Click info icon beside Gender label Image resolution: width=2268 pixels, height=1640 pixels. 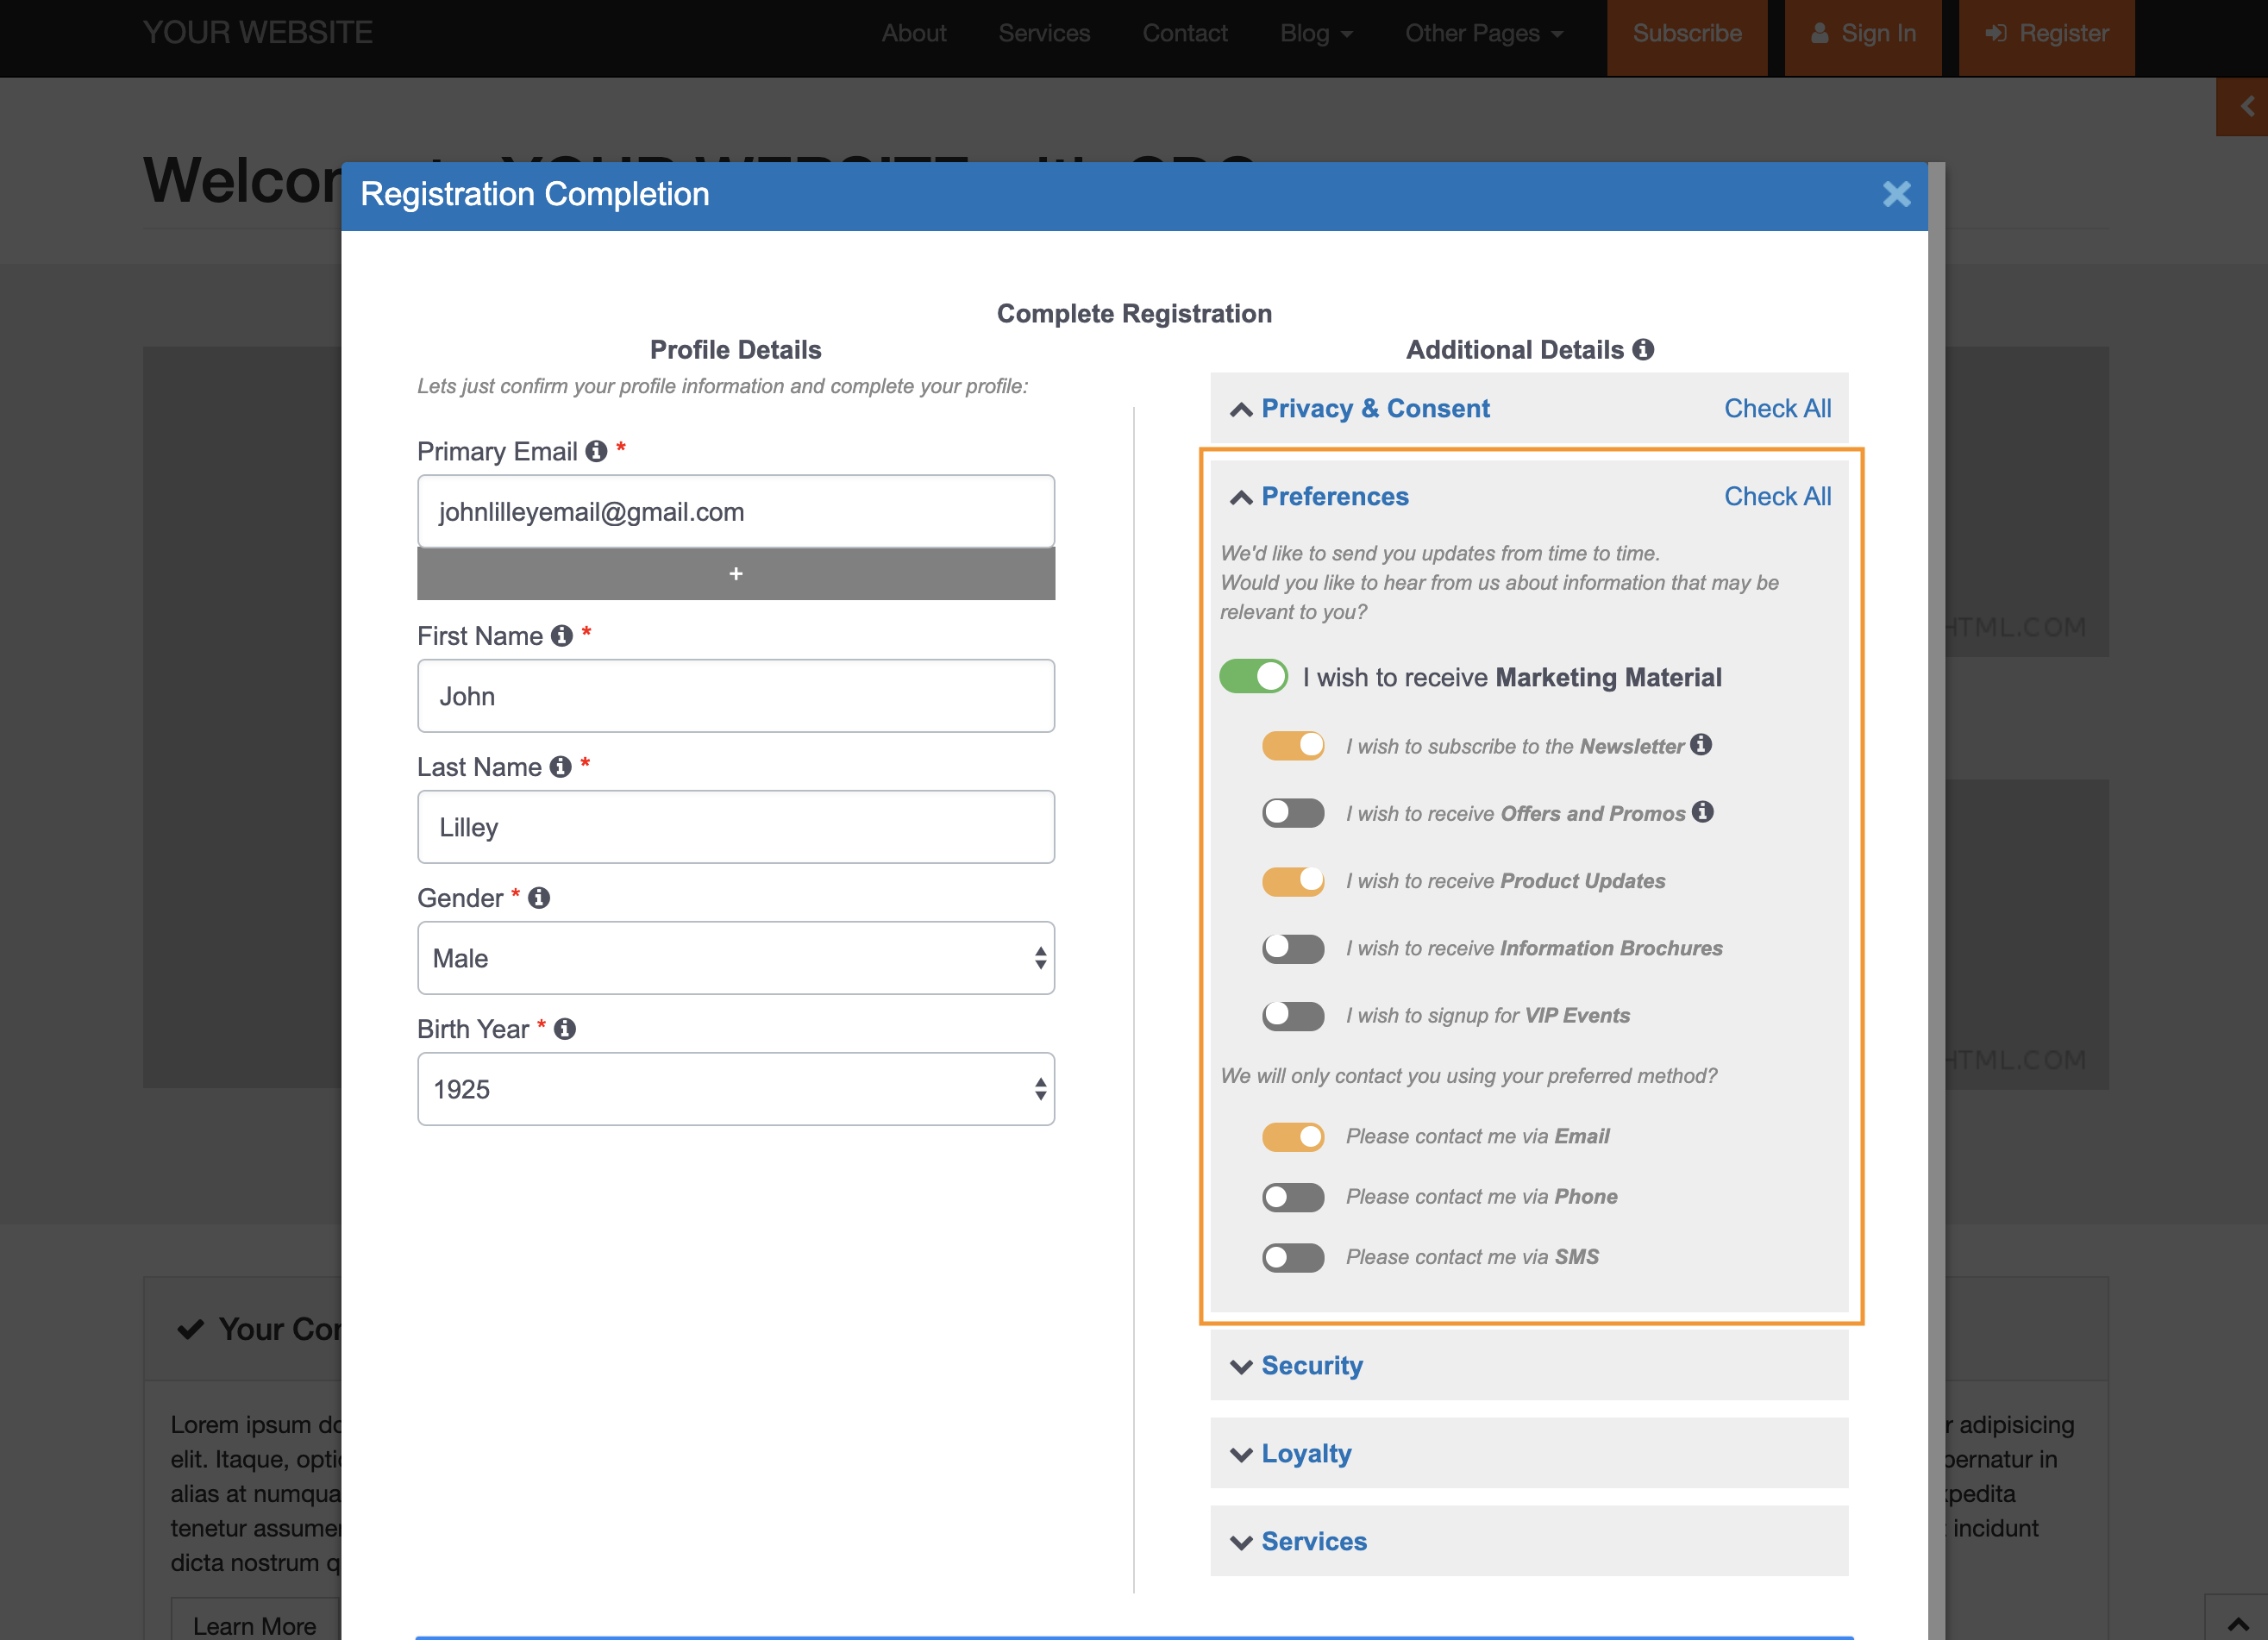pyautogui.click(x=539, y=898)
